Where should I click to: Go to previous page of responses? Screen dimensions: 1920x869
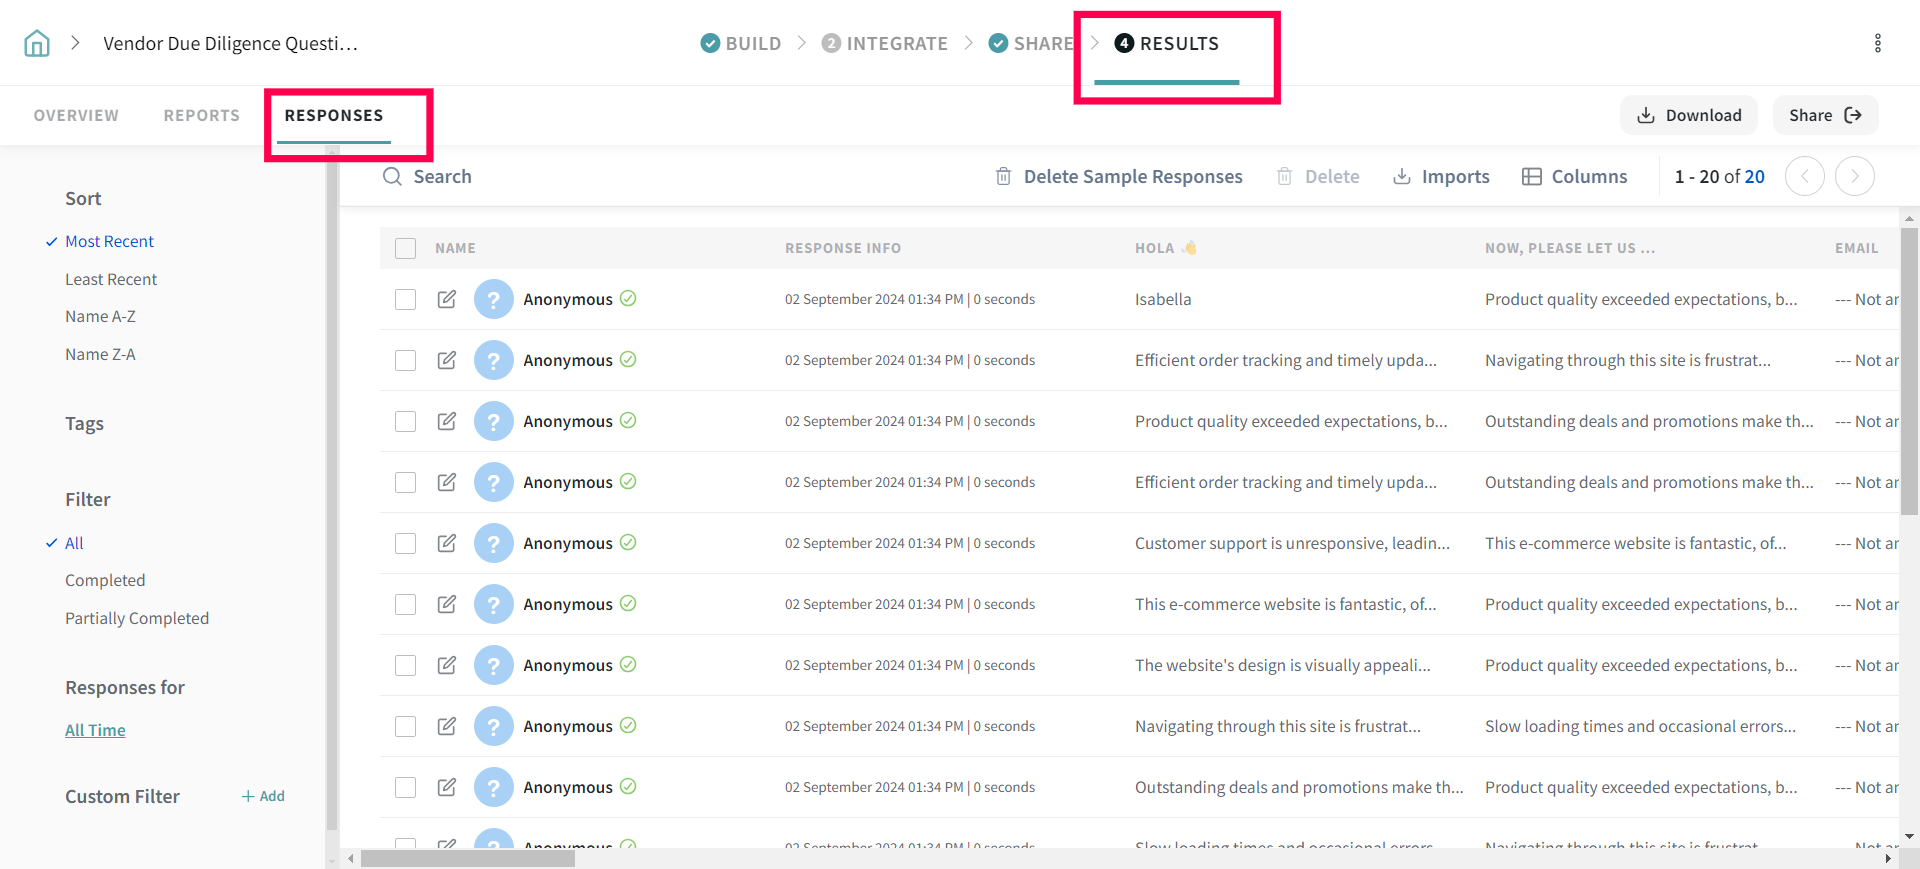pos(1804,177)
